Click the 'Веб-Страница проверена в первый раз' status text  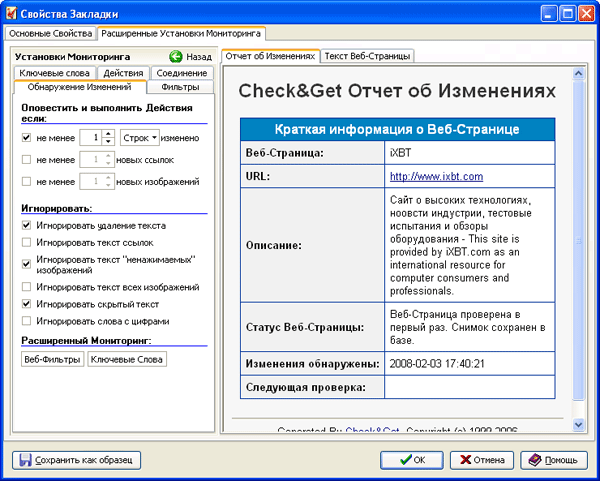click(x=468, y=327)
